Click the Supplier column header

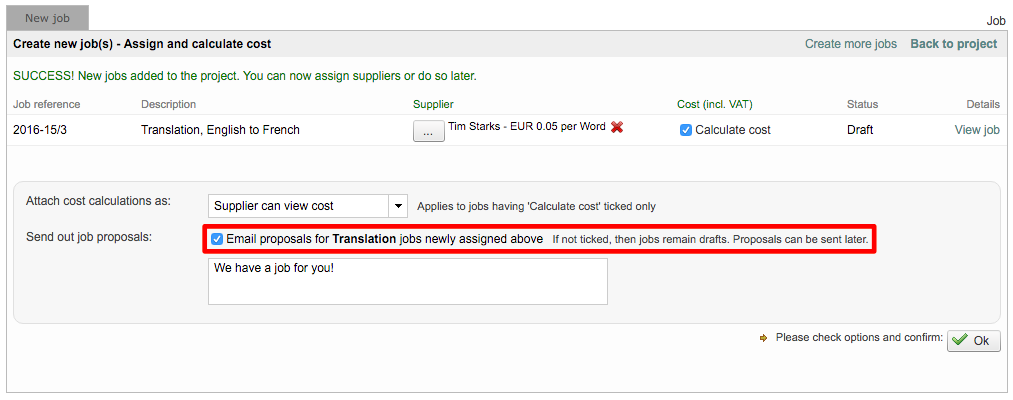[433, 104]
